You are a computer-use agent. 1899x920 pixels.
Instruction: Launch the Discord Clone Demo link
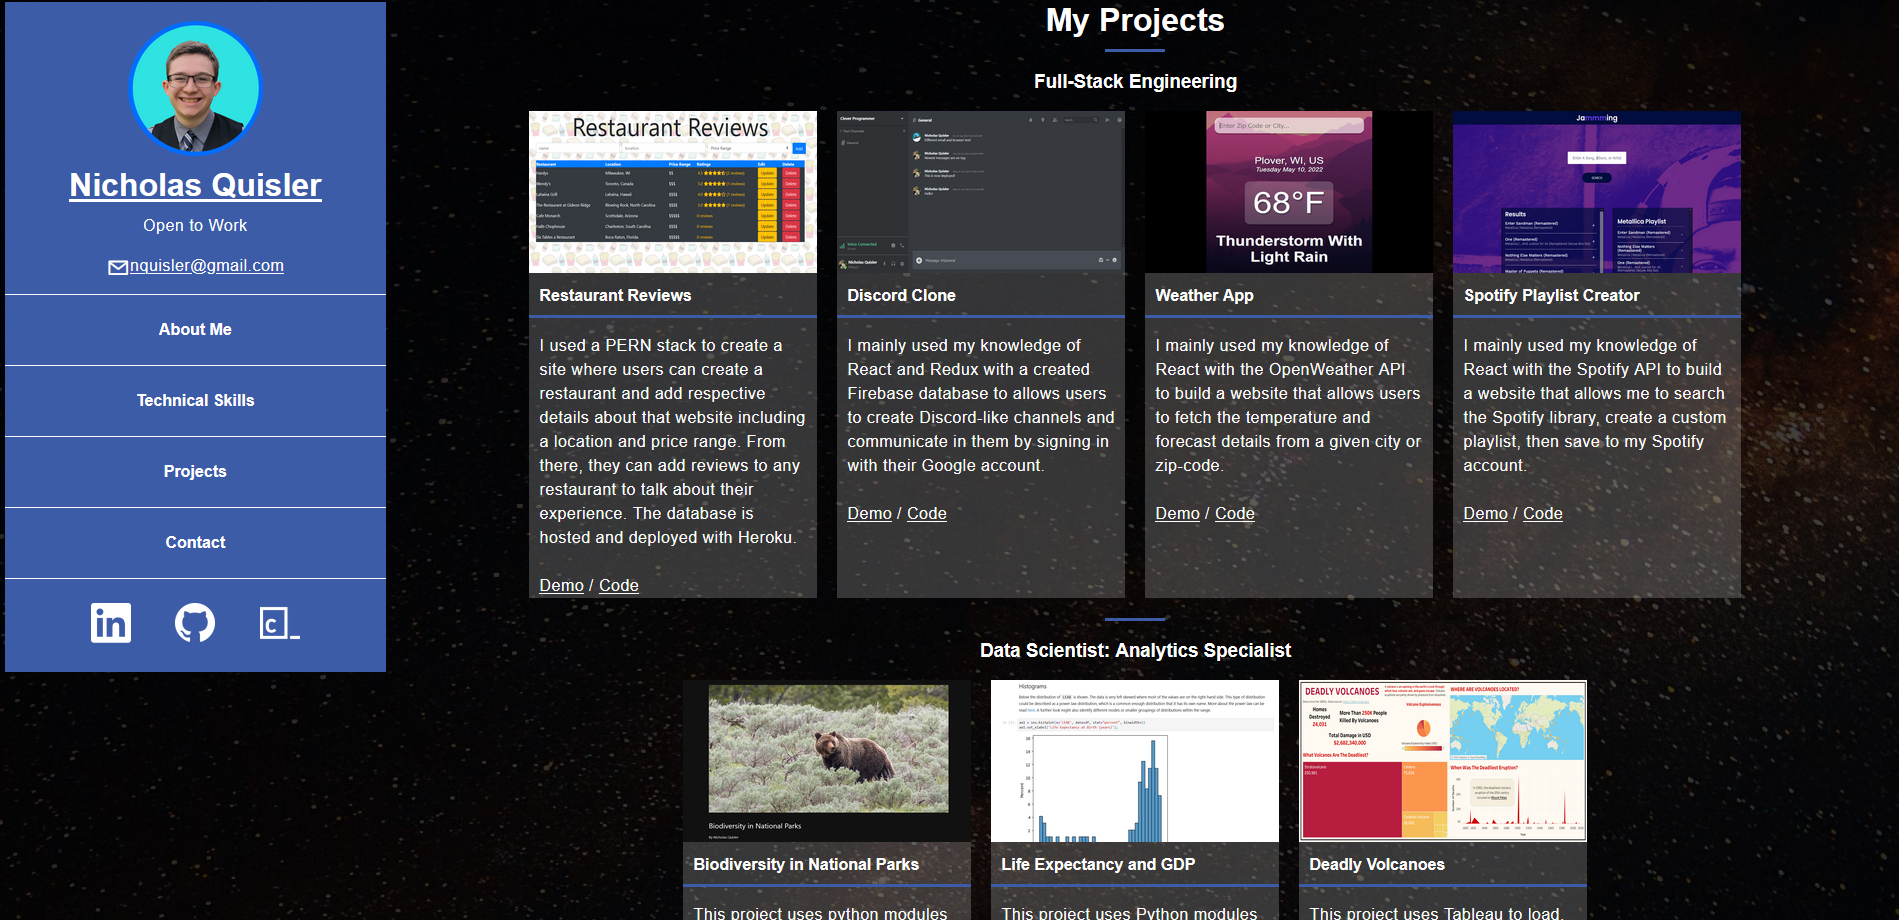click(x=869, y=514)
